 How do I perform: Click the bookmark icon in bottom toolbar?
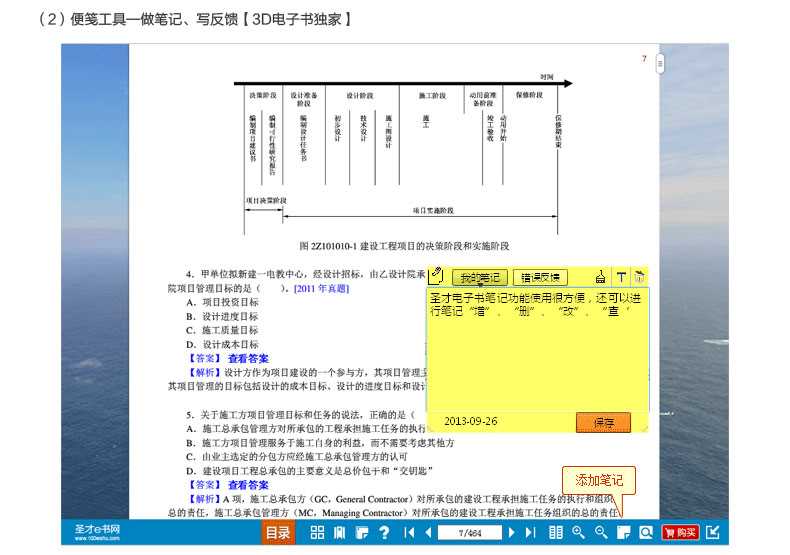(x=339, y=533)
